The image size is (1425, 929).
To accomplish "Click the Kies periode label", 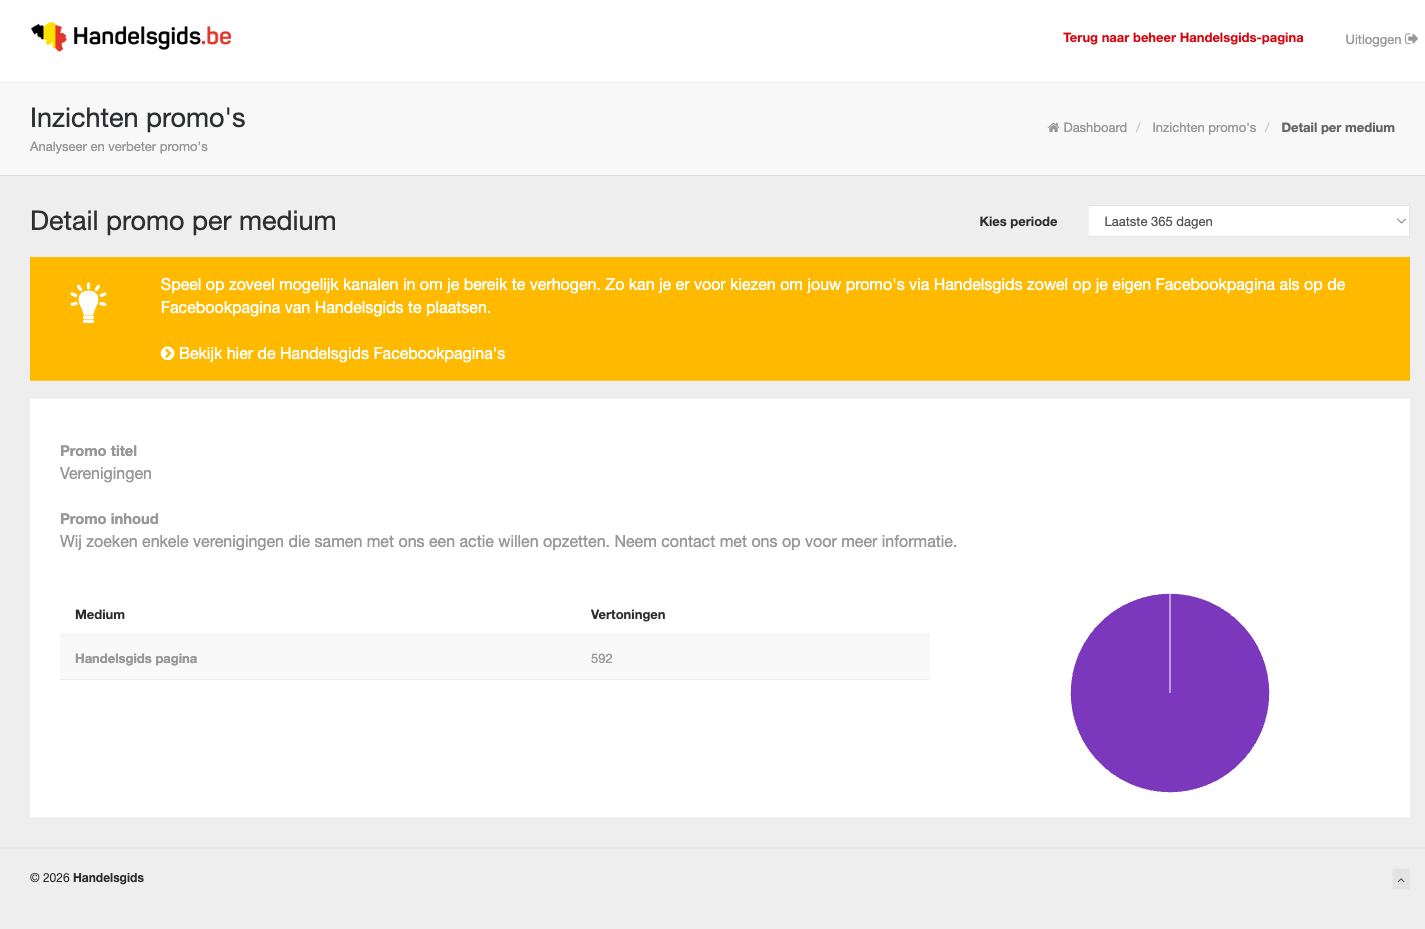I will click(x=1018, y=222).
